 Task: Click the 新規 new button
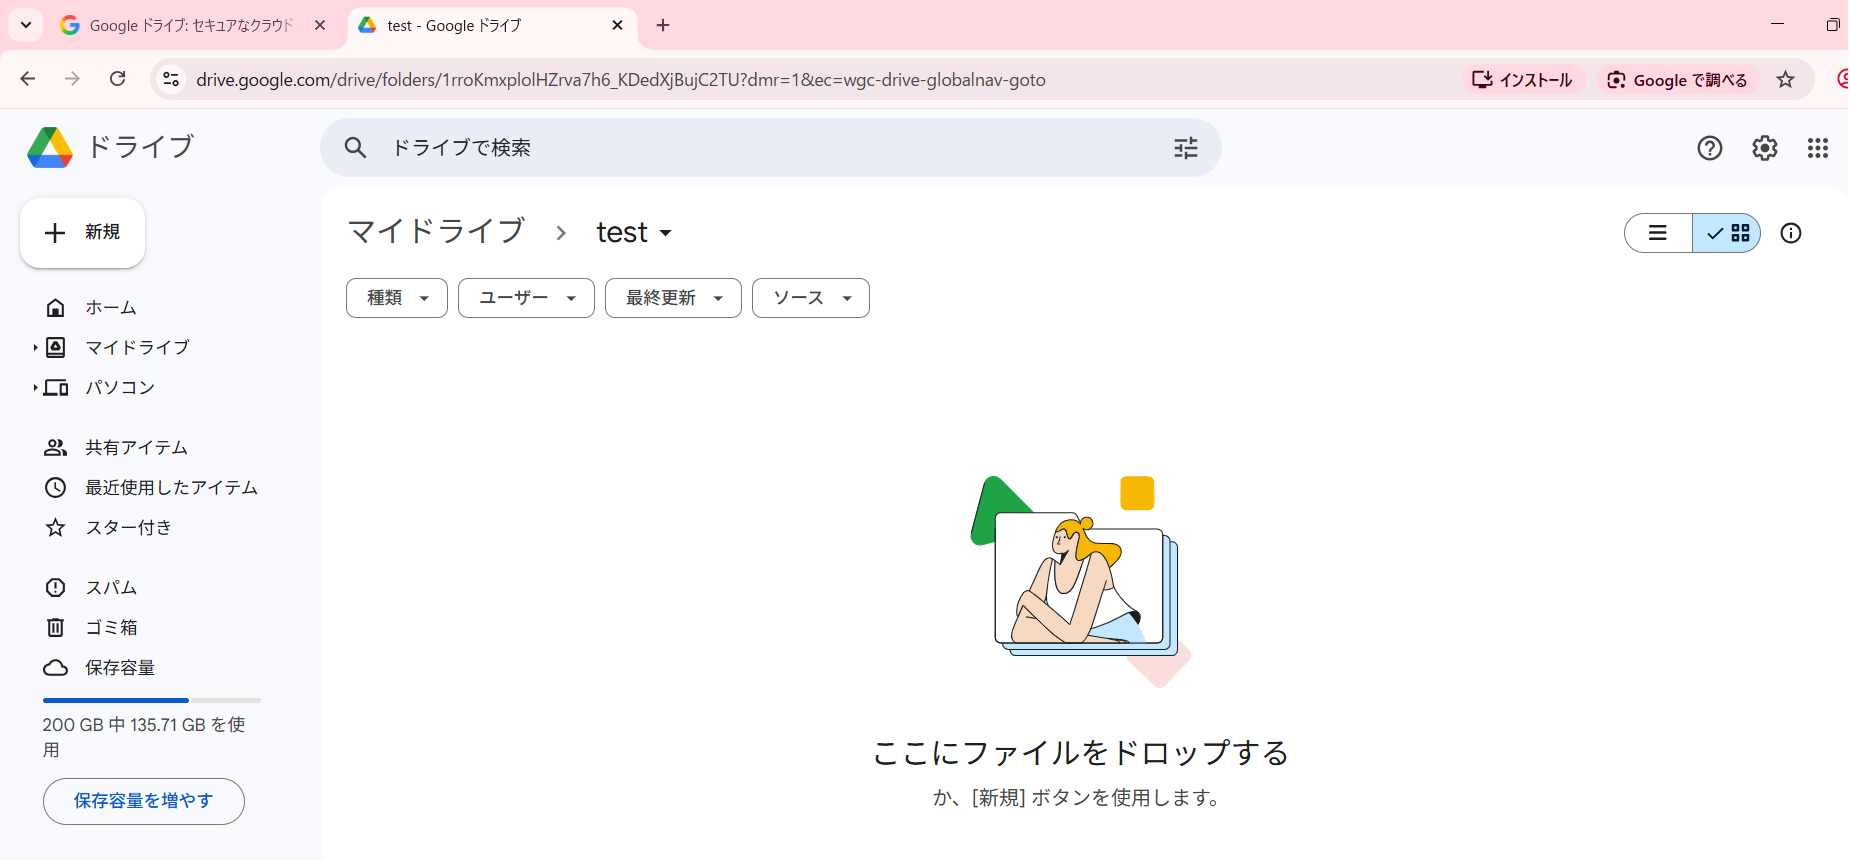(x=83, y=233)
